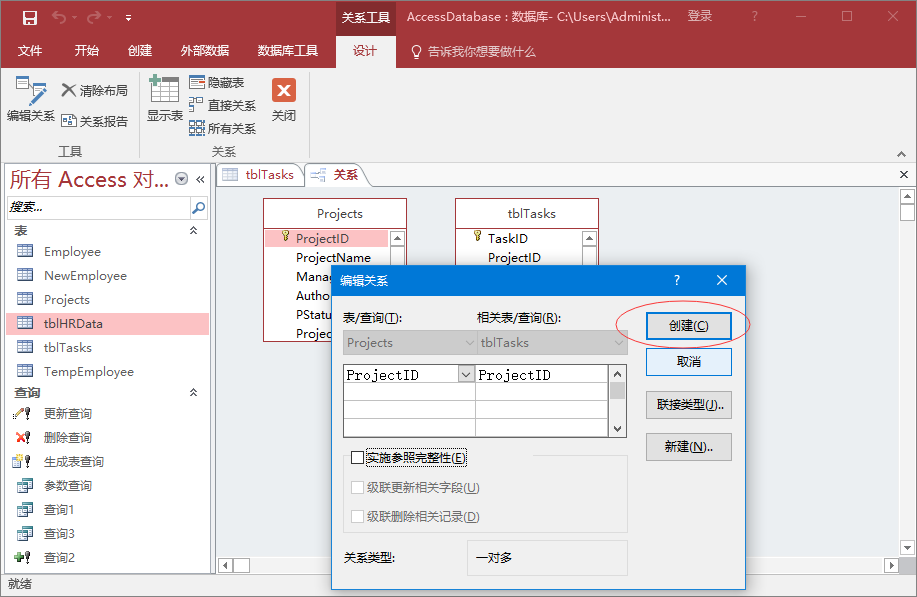Click the red Close (关闭) ribbon icon
The width and height of the screenshot is (917, 597).
point(284,100)
